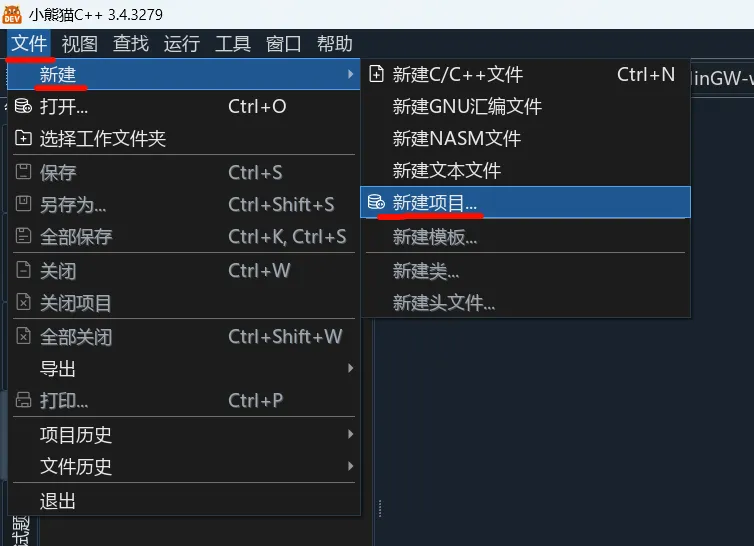
Task: Open the 工具 menu
Action: tap(233, 43)
